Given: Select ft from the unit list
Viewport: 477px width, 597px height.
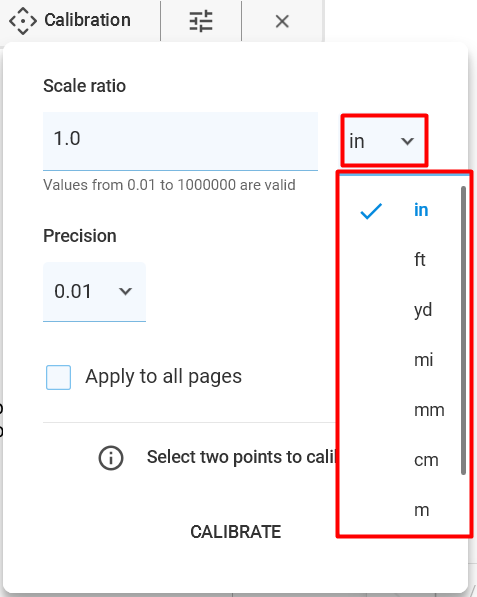Looking at the screenshot, I should click(x=420, y=260).
